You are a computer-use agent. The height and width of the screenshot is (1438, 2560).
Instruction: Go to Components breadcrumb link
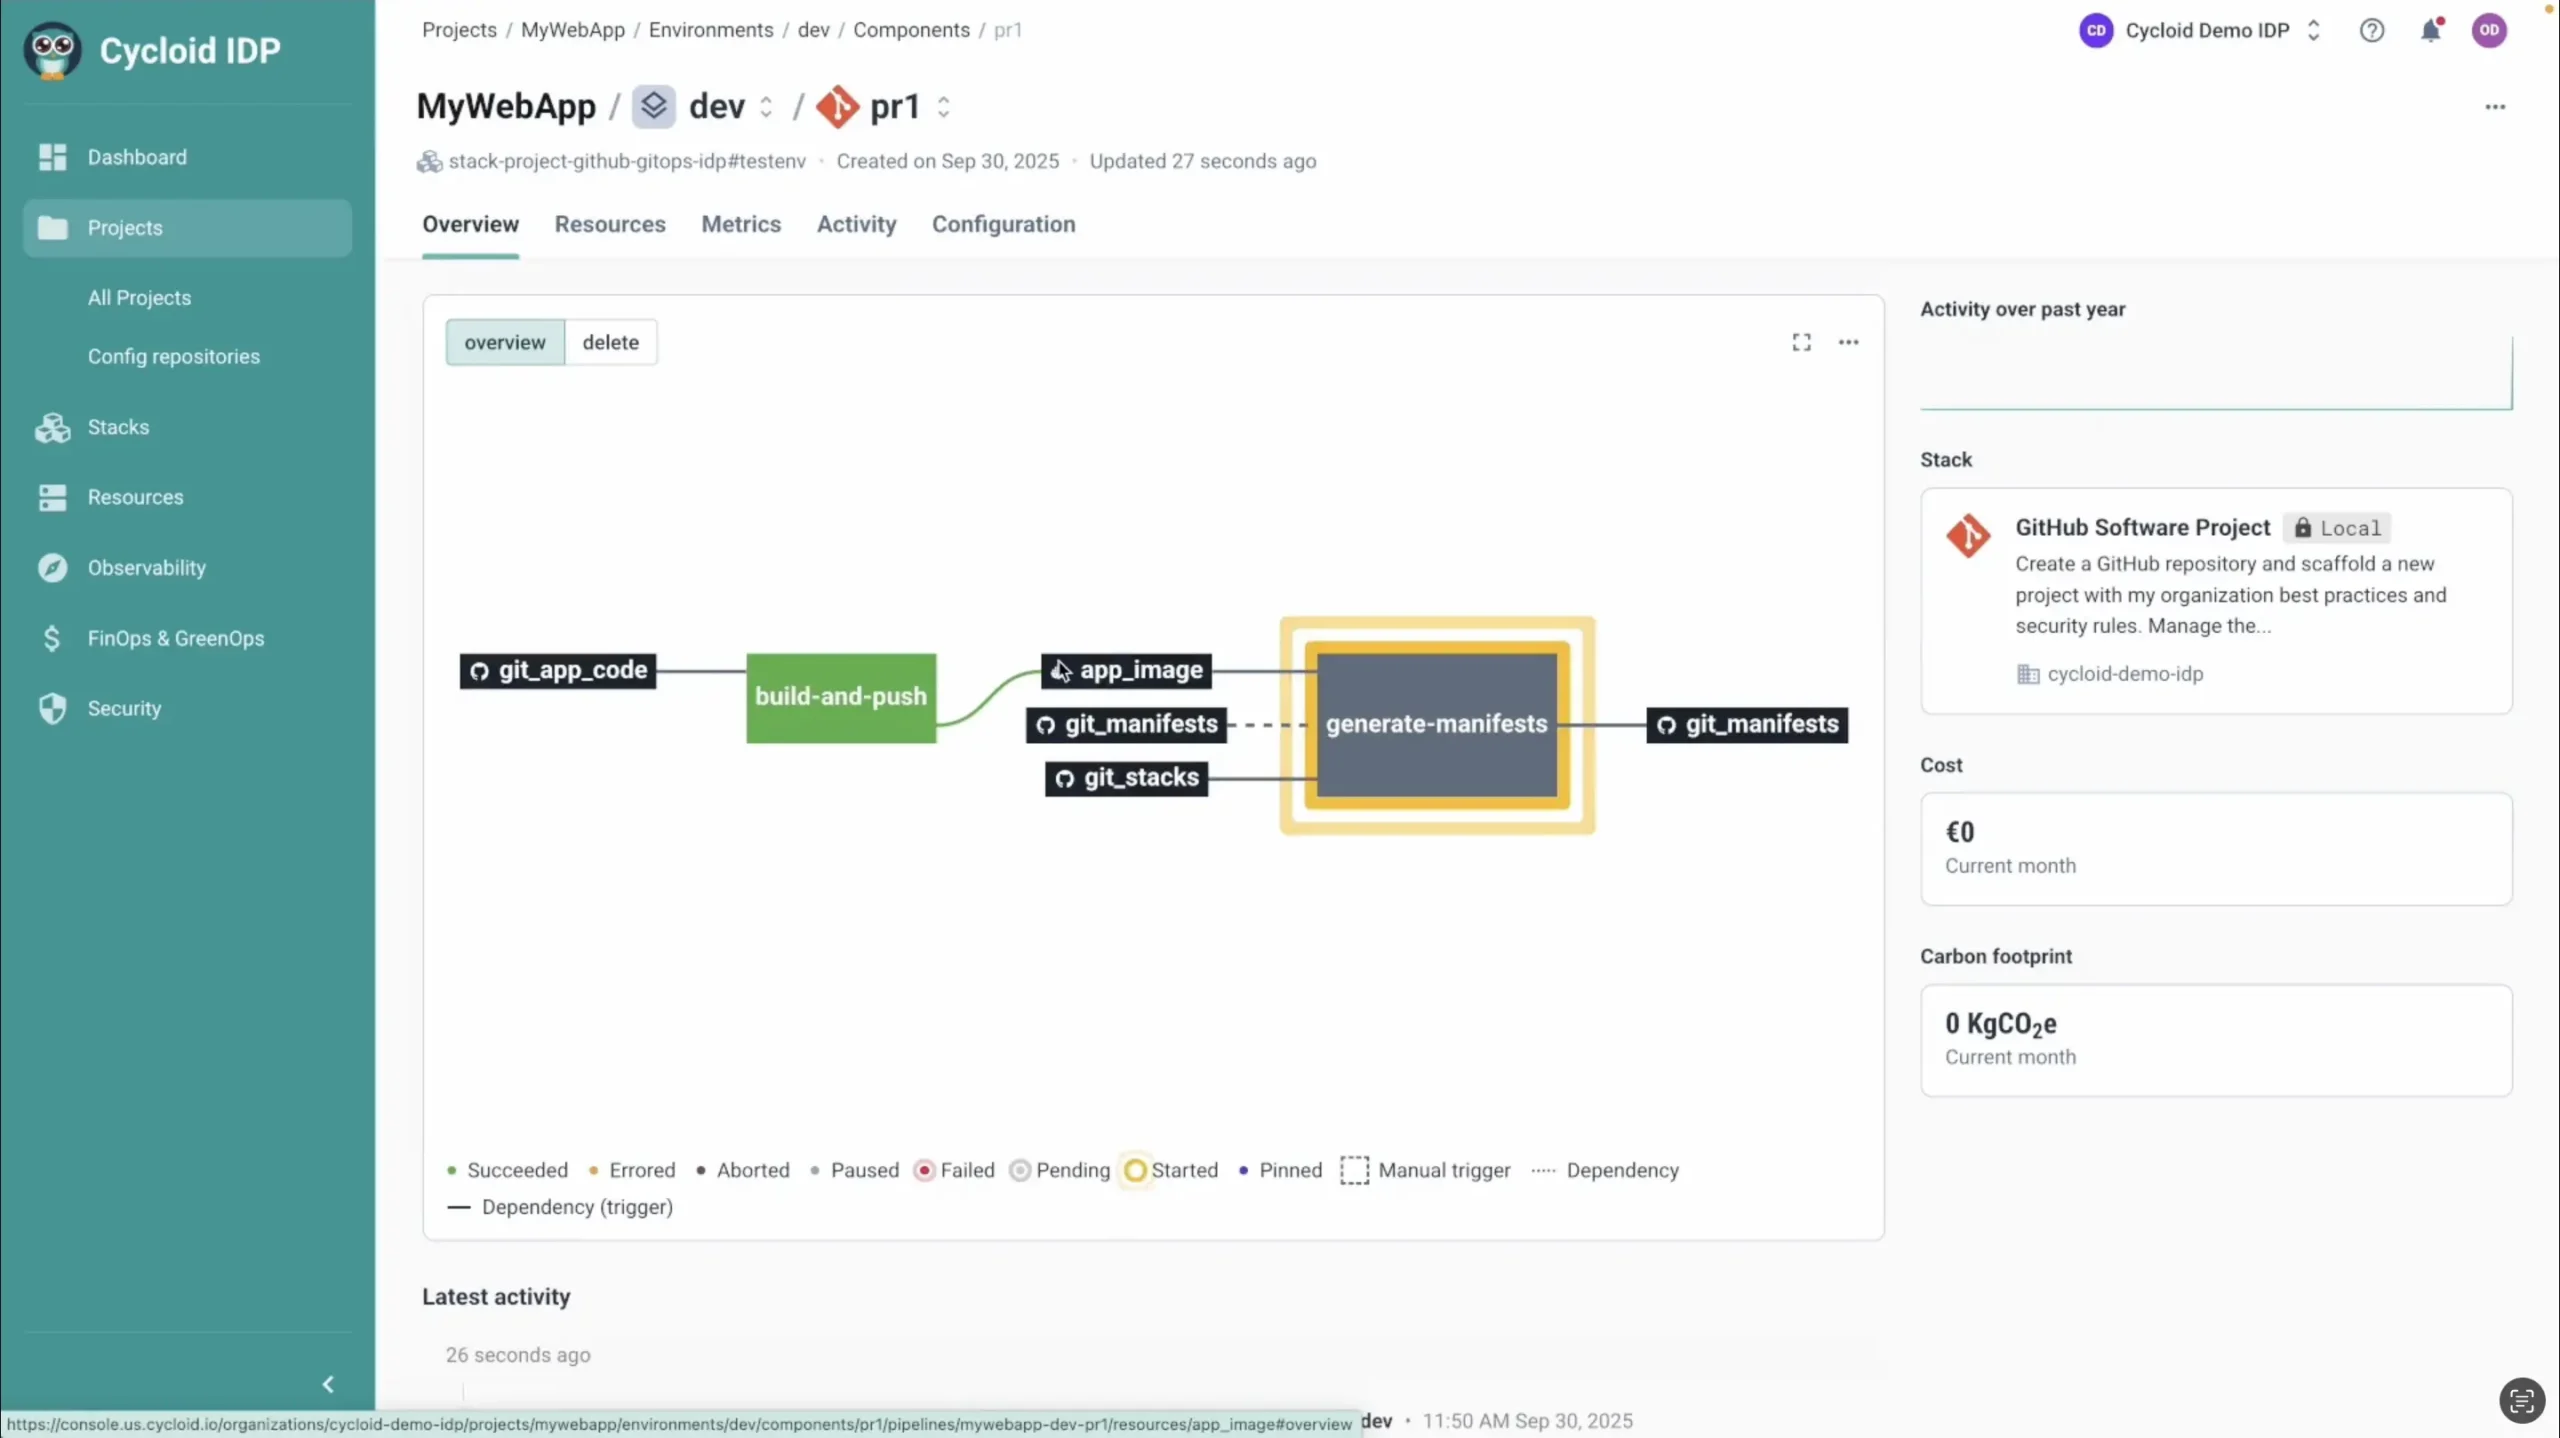(x=911, y=30)
